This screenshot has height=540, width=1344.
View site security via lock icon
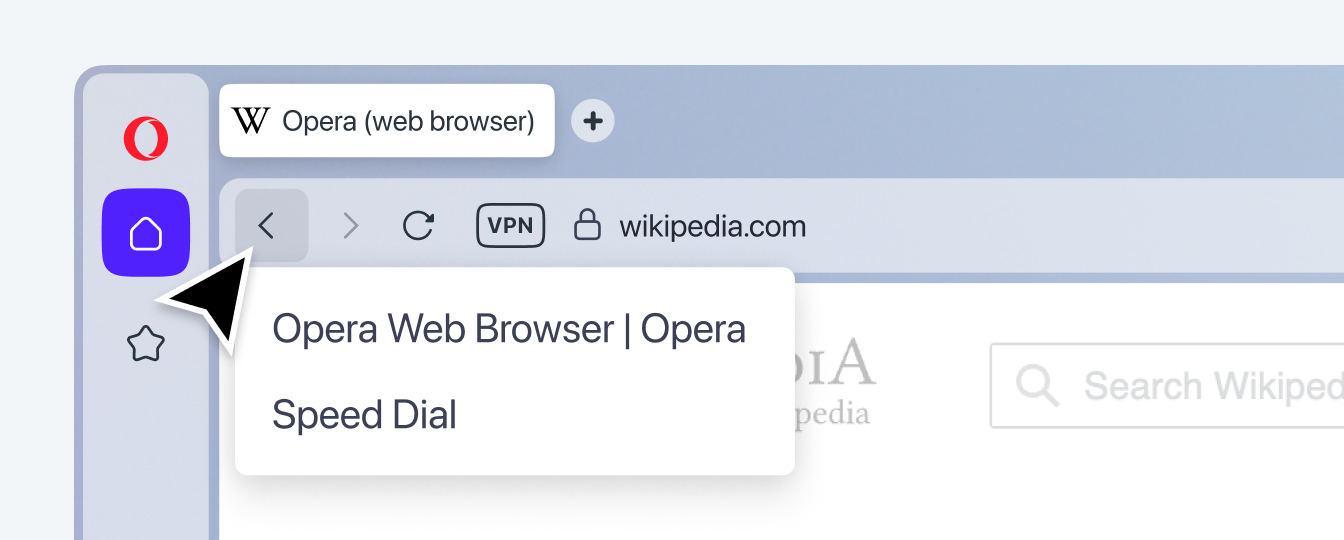pyautogui.click(x=587, y=225)
